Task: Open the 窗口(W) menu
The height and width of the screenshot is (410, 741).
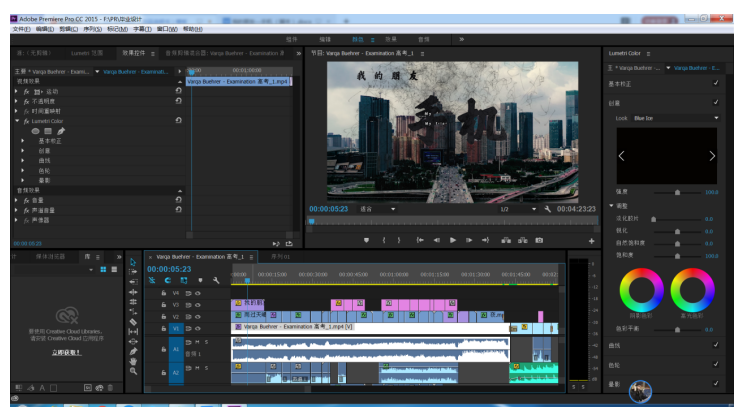Action: [x=167, y=29]
